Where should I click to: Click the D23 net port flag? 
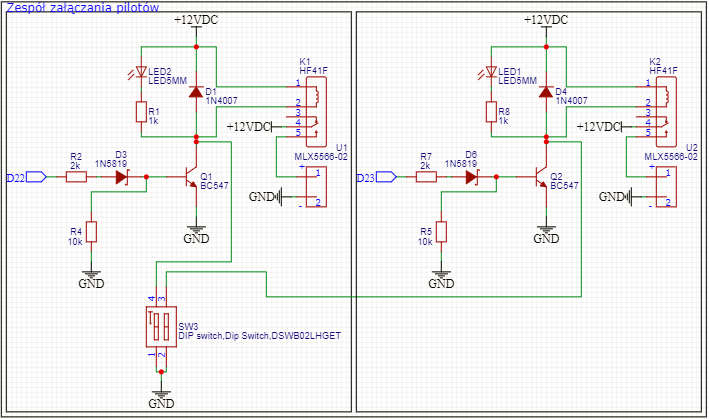click(x=386, y=177)
